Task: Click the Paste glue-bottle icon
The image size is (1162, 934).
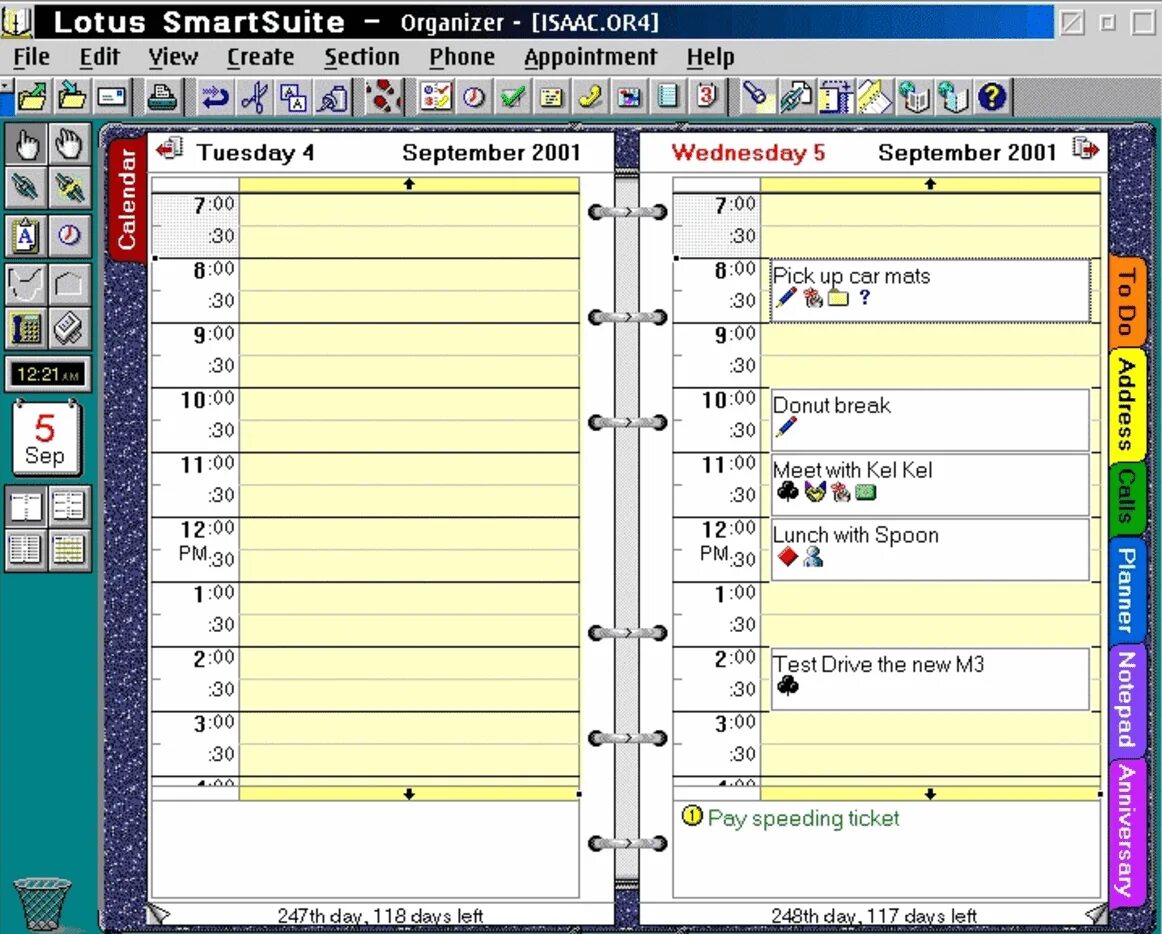Action: tap(333, 97)
